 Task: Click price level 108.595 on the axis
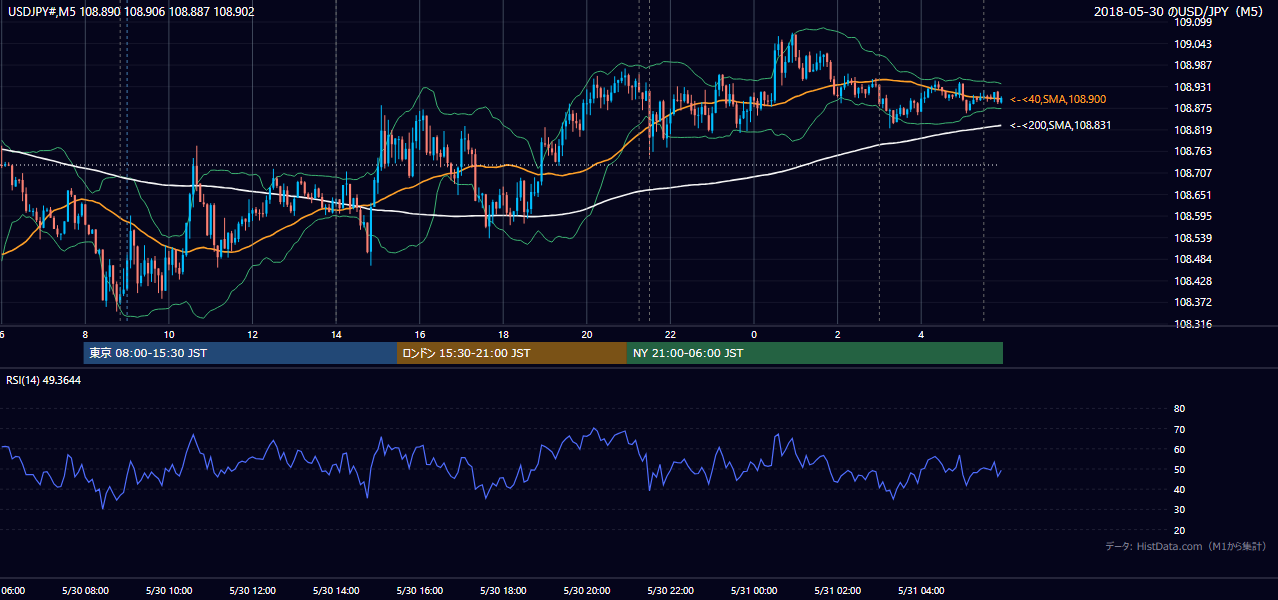pyautogui.click(x=1193, y=216)
